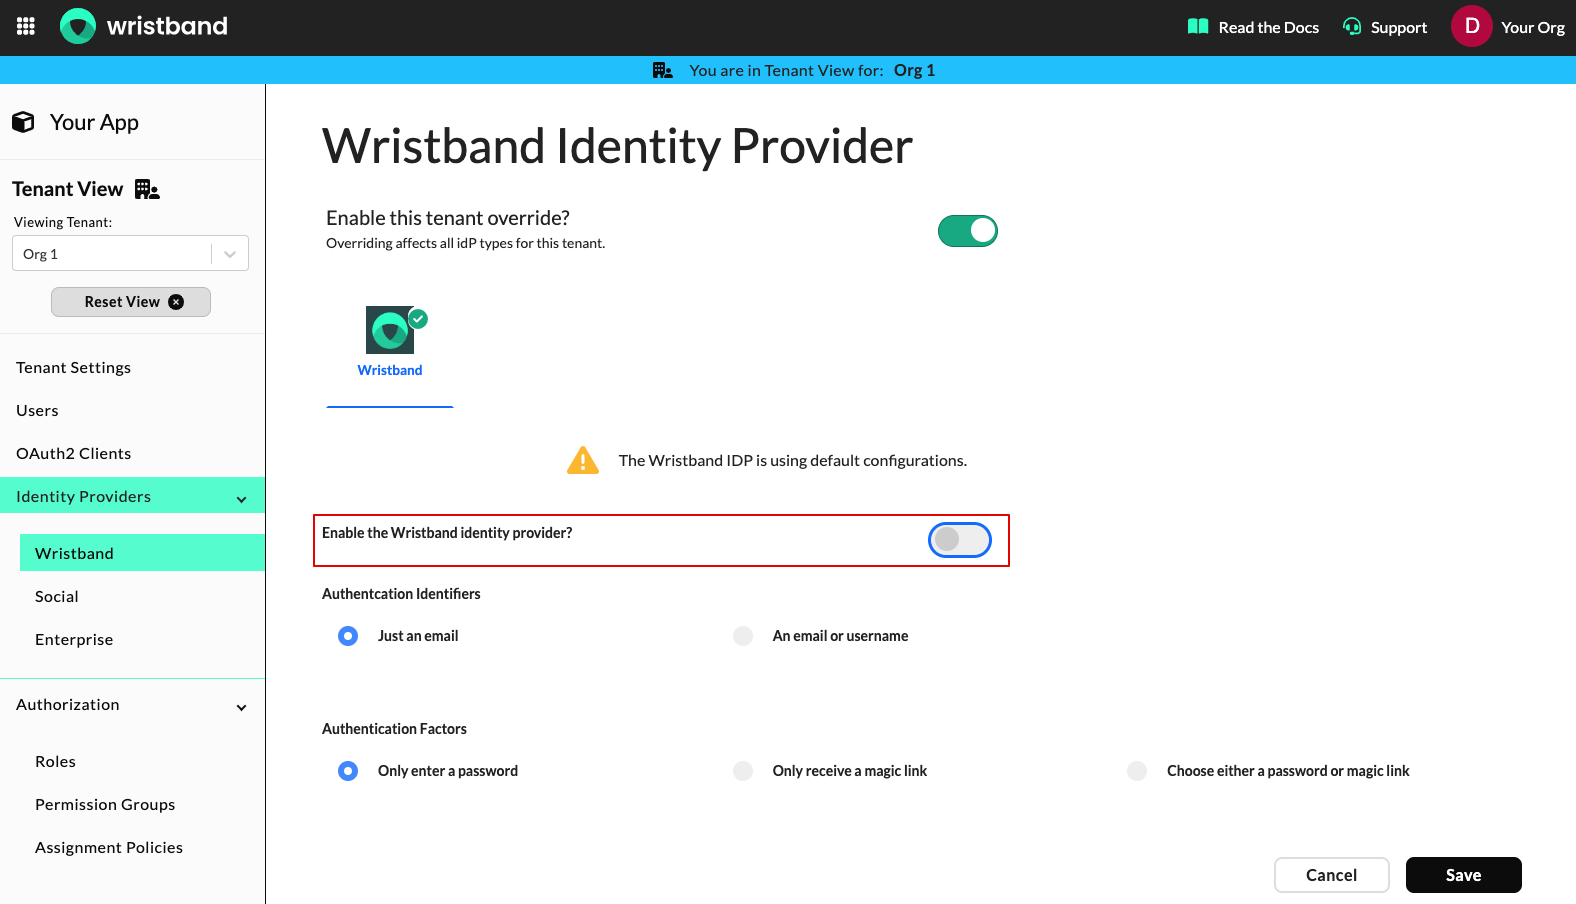Collapse the Authorization section chevron
1576x904 pixels.
(241, 707)
